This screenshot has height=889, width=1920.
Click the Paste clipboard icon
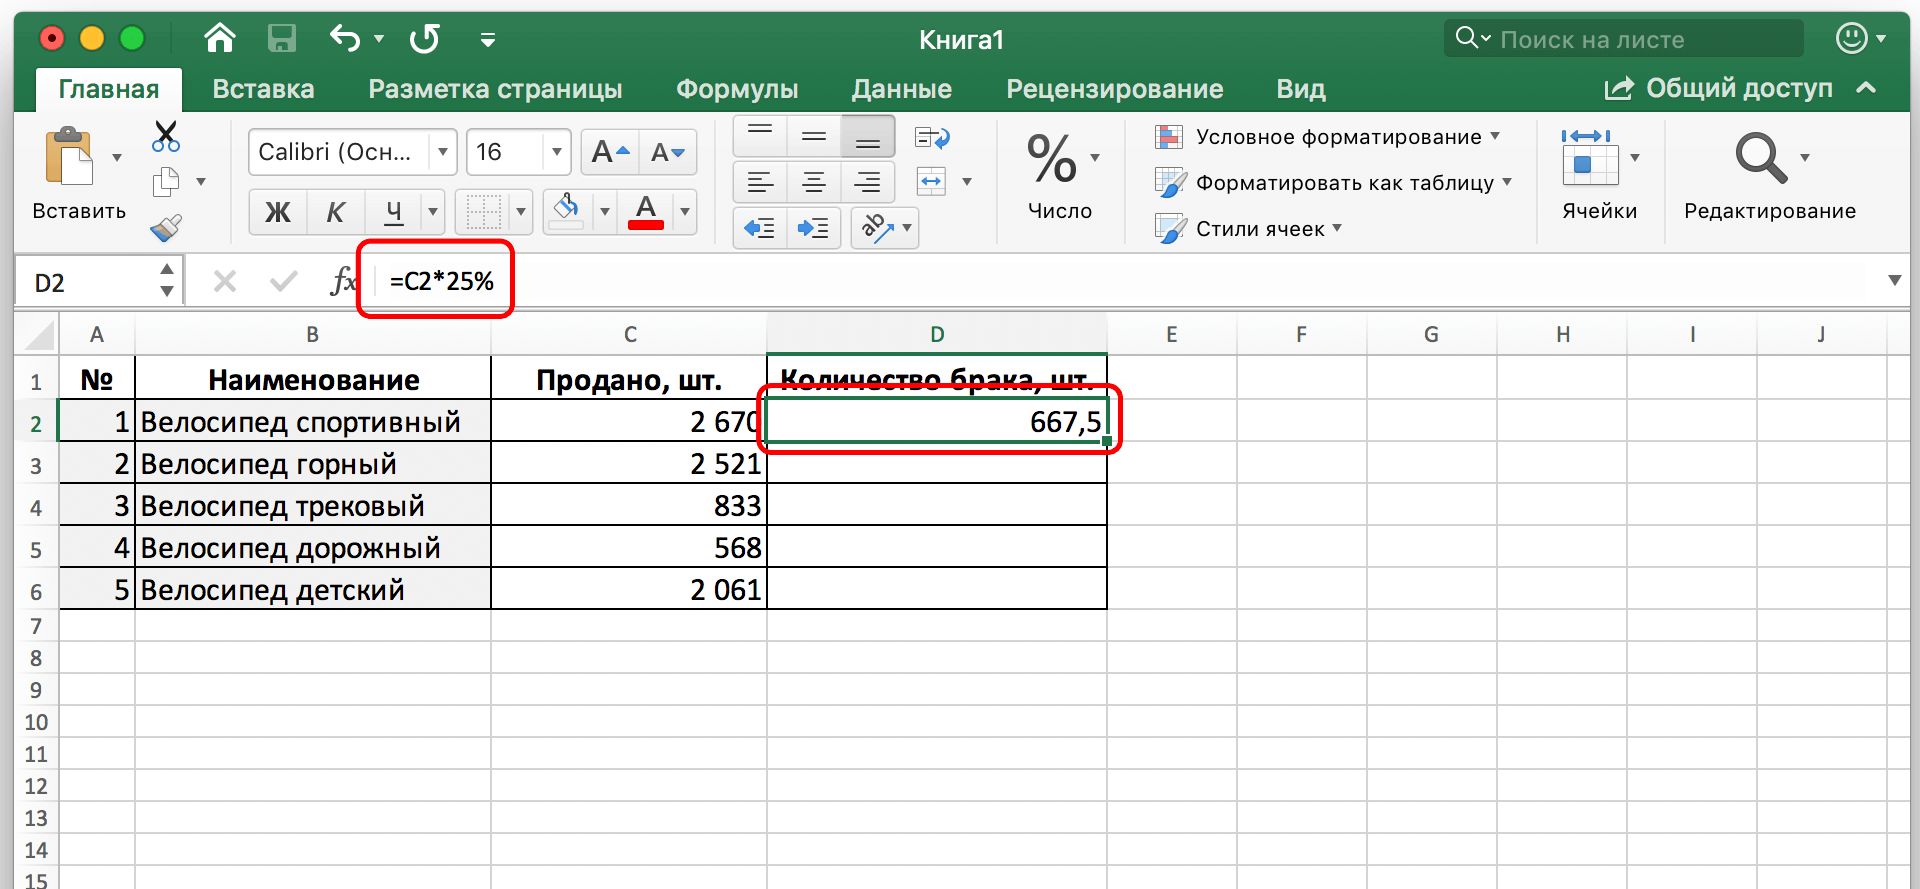(x=69, y=156)
